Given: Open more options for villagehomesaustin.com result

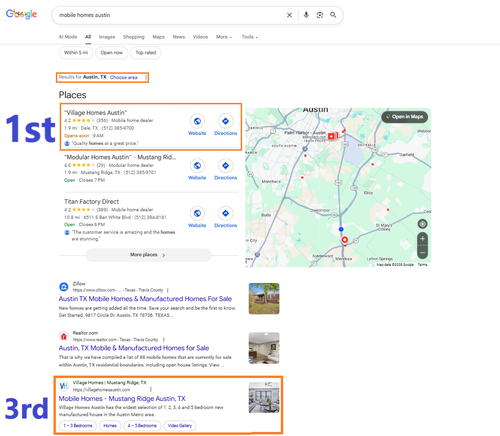Looking at the screenshot, I should [151, 389].
